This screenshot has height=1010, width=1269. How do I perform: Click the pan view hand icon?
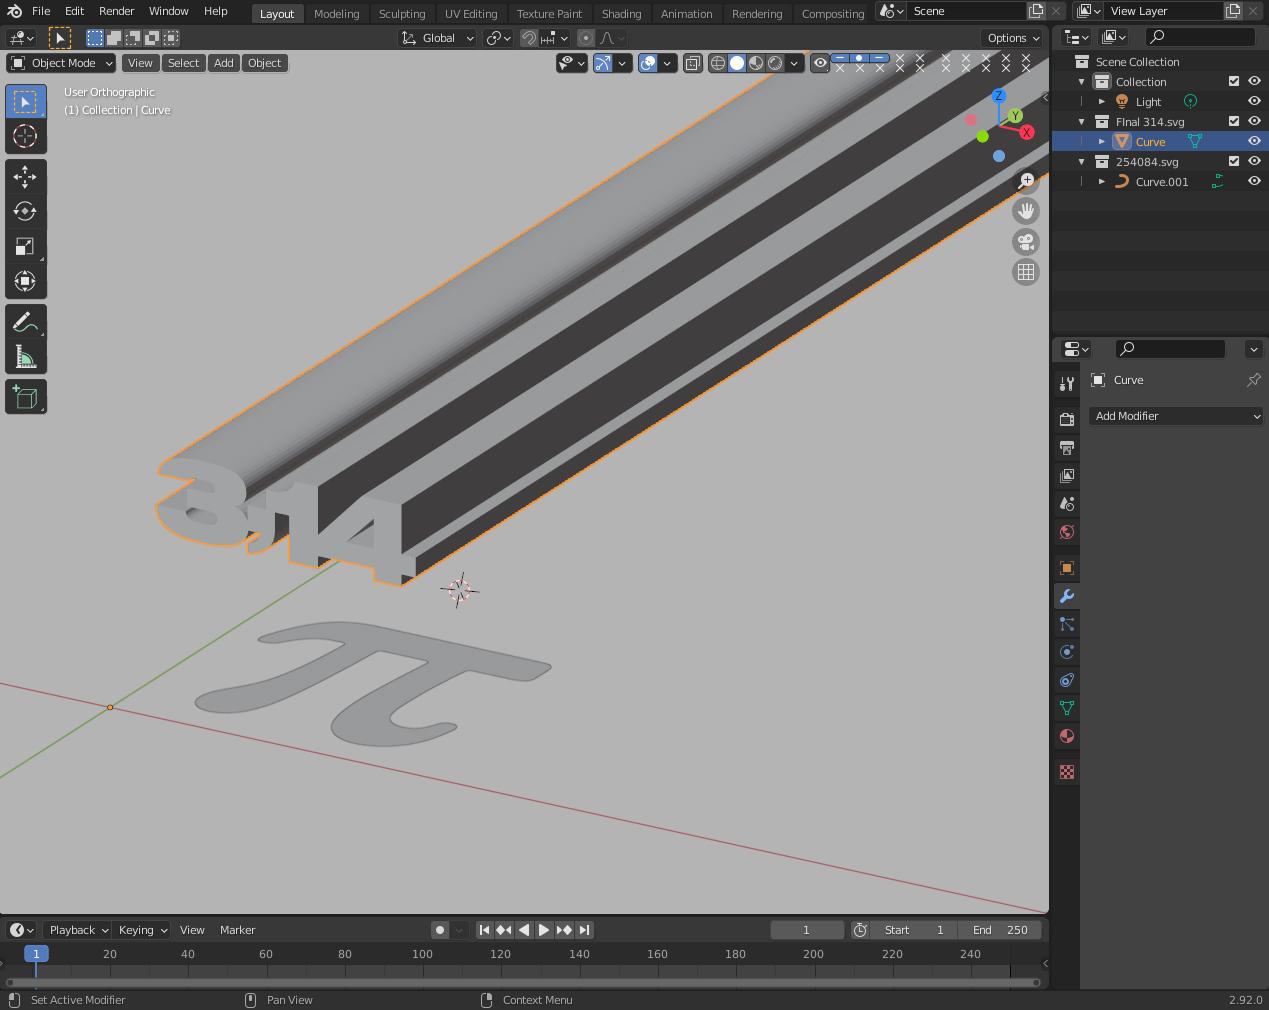(x=1026, y=211)
